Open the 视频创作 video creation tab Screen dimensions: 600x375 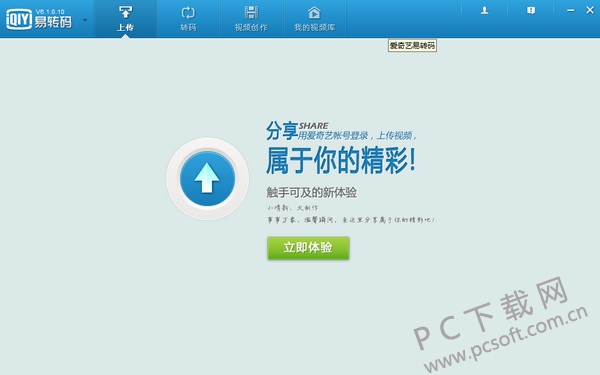251,18
